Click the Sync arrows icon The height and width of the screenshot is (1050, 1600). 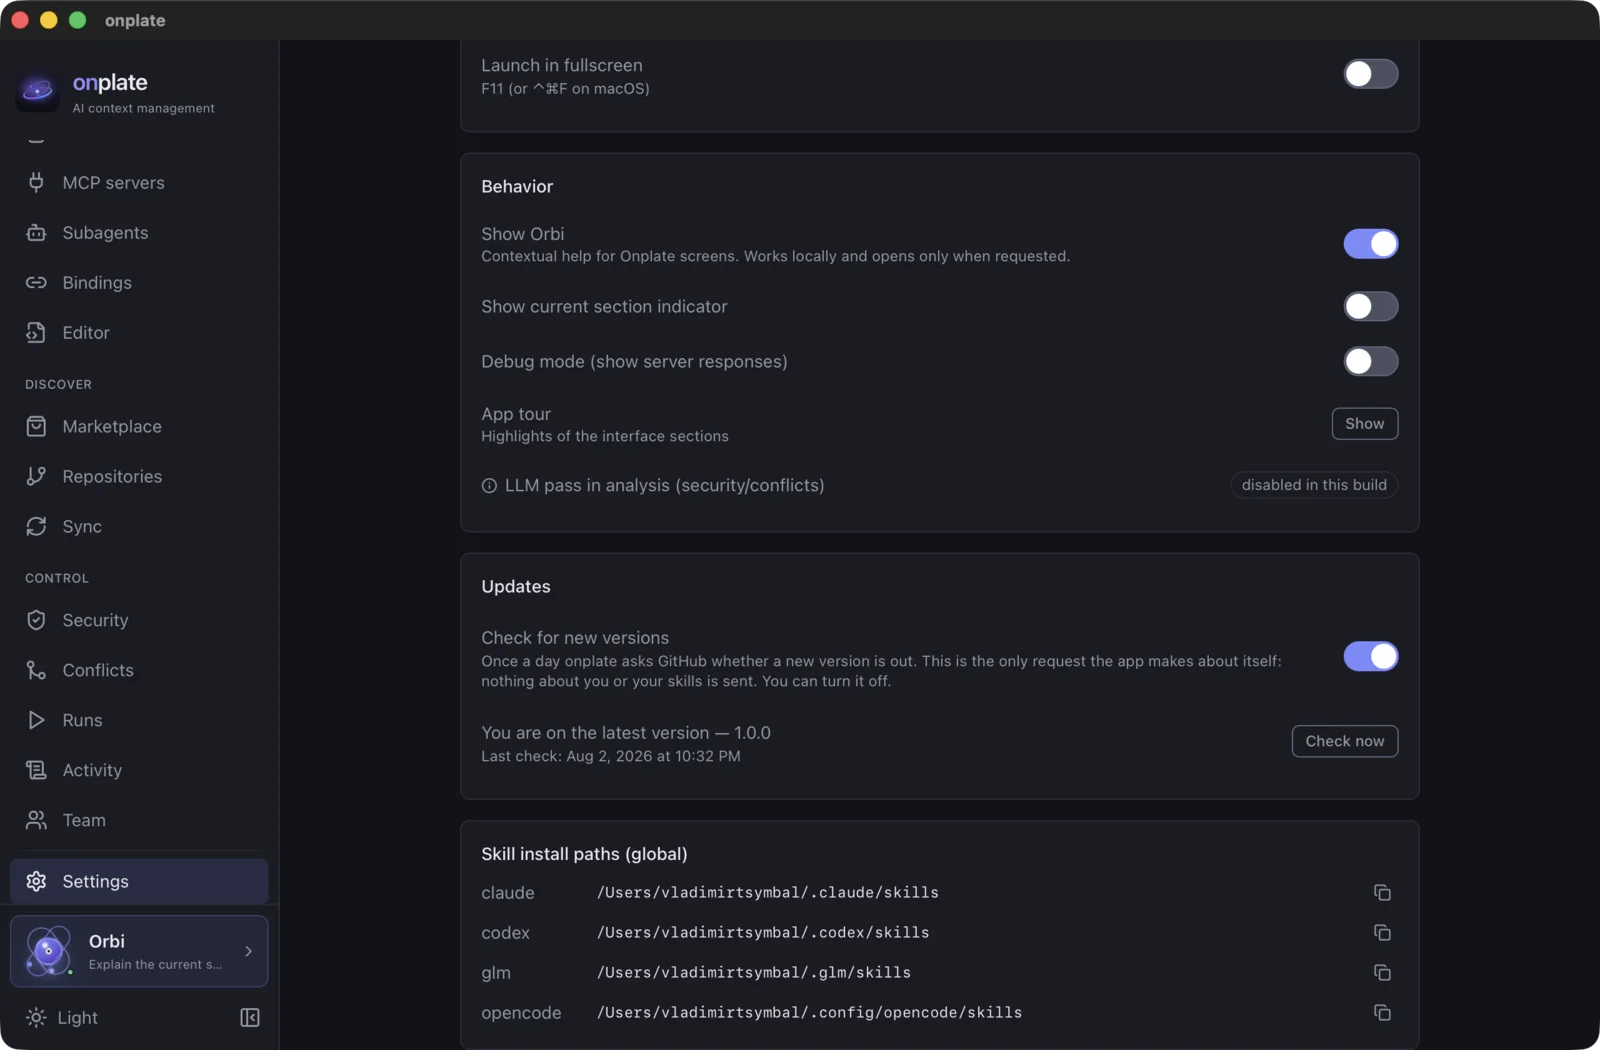(36, 527)
